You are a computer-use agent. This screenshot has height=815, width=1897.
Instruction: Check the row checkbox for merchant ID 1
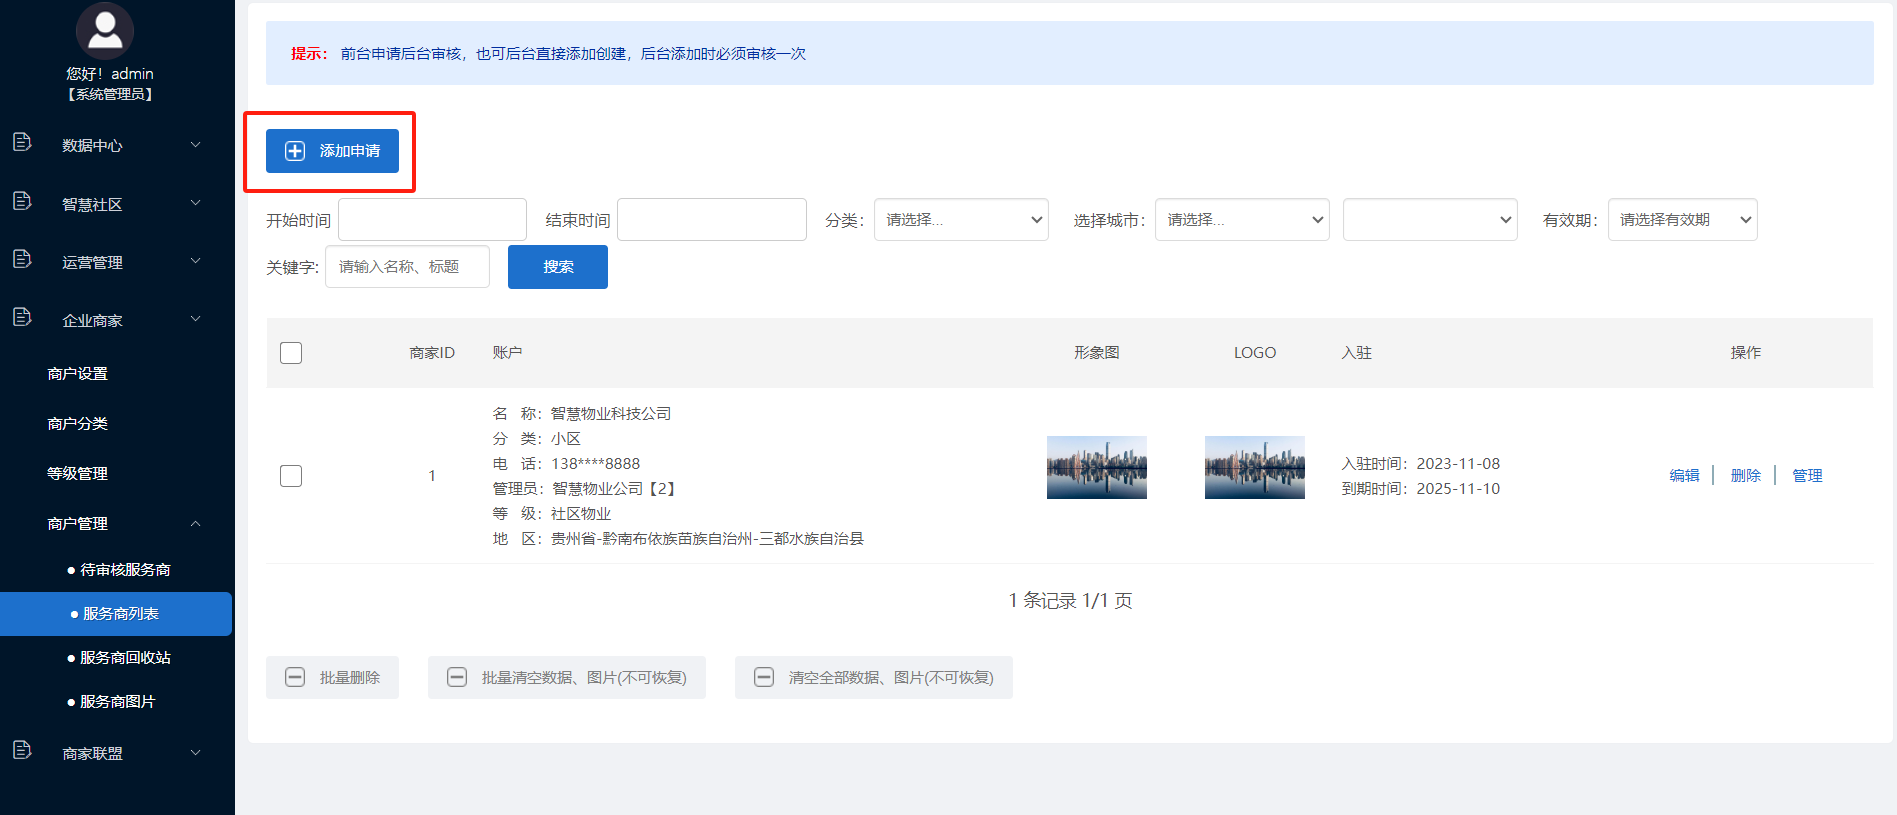(x=291, y=476)
